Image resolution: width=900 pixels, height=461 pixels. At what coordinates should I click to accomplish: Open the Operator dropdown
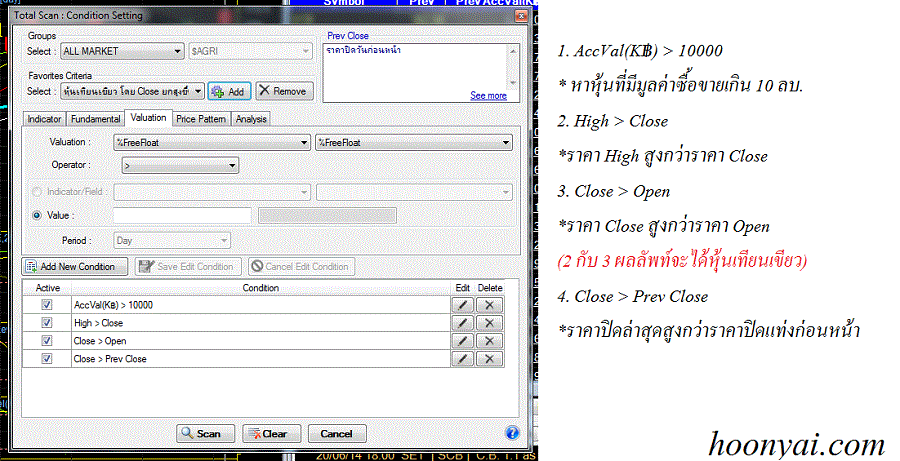(180, 165)
